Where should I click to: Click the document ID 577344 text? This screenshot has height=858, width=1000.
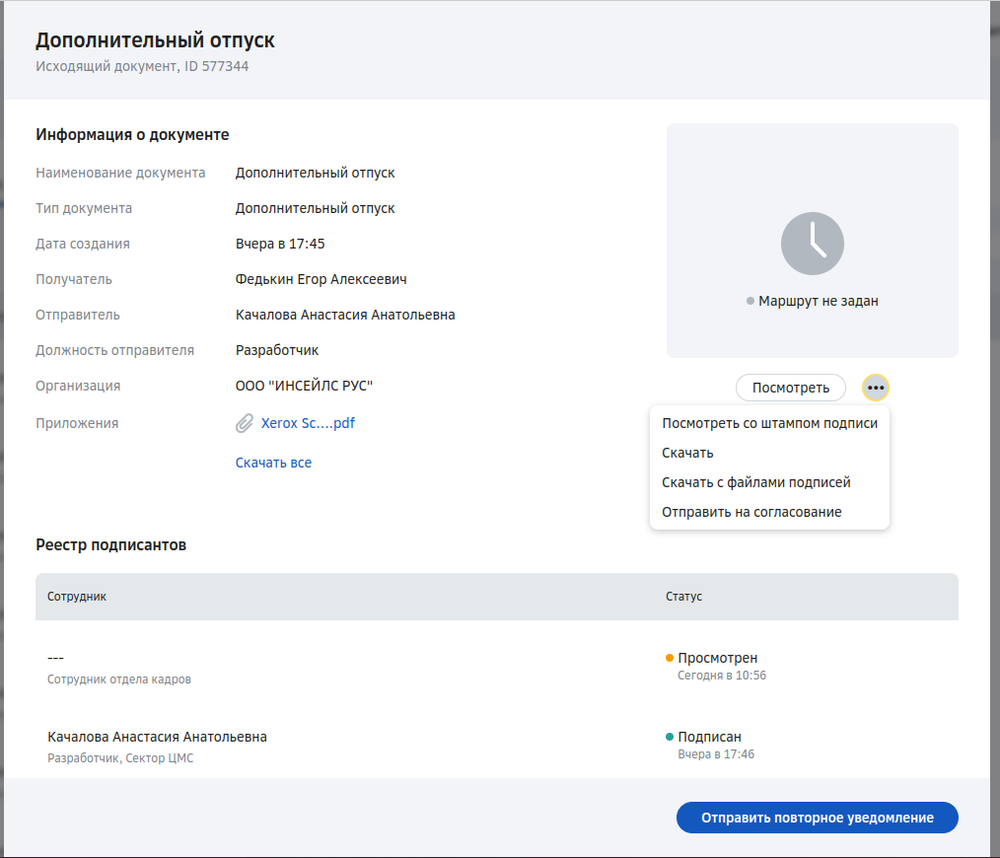[202, 66]
